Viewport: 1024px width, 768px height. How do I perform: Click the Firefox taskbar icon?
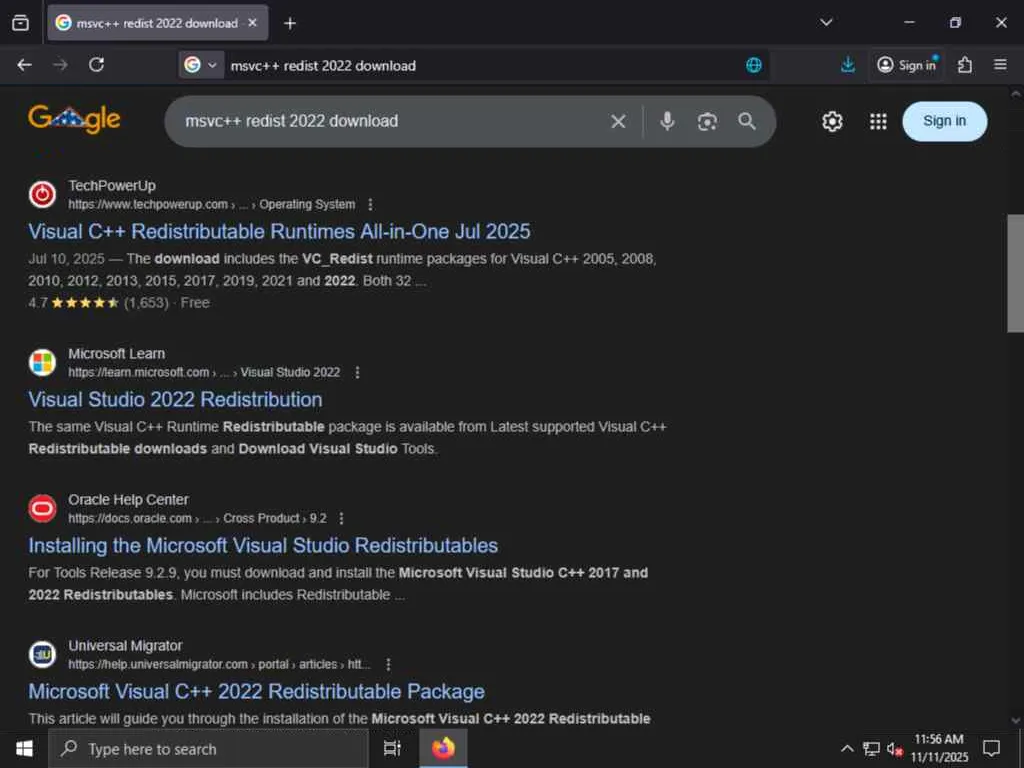pos(443,749)
